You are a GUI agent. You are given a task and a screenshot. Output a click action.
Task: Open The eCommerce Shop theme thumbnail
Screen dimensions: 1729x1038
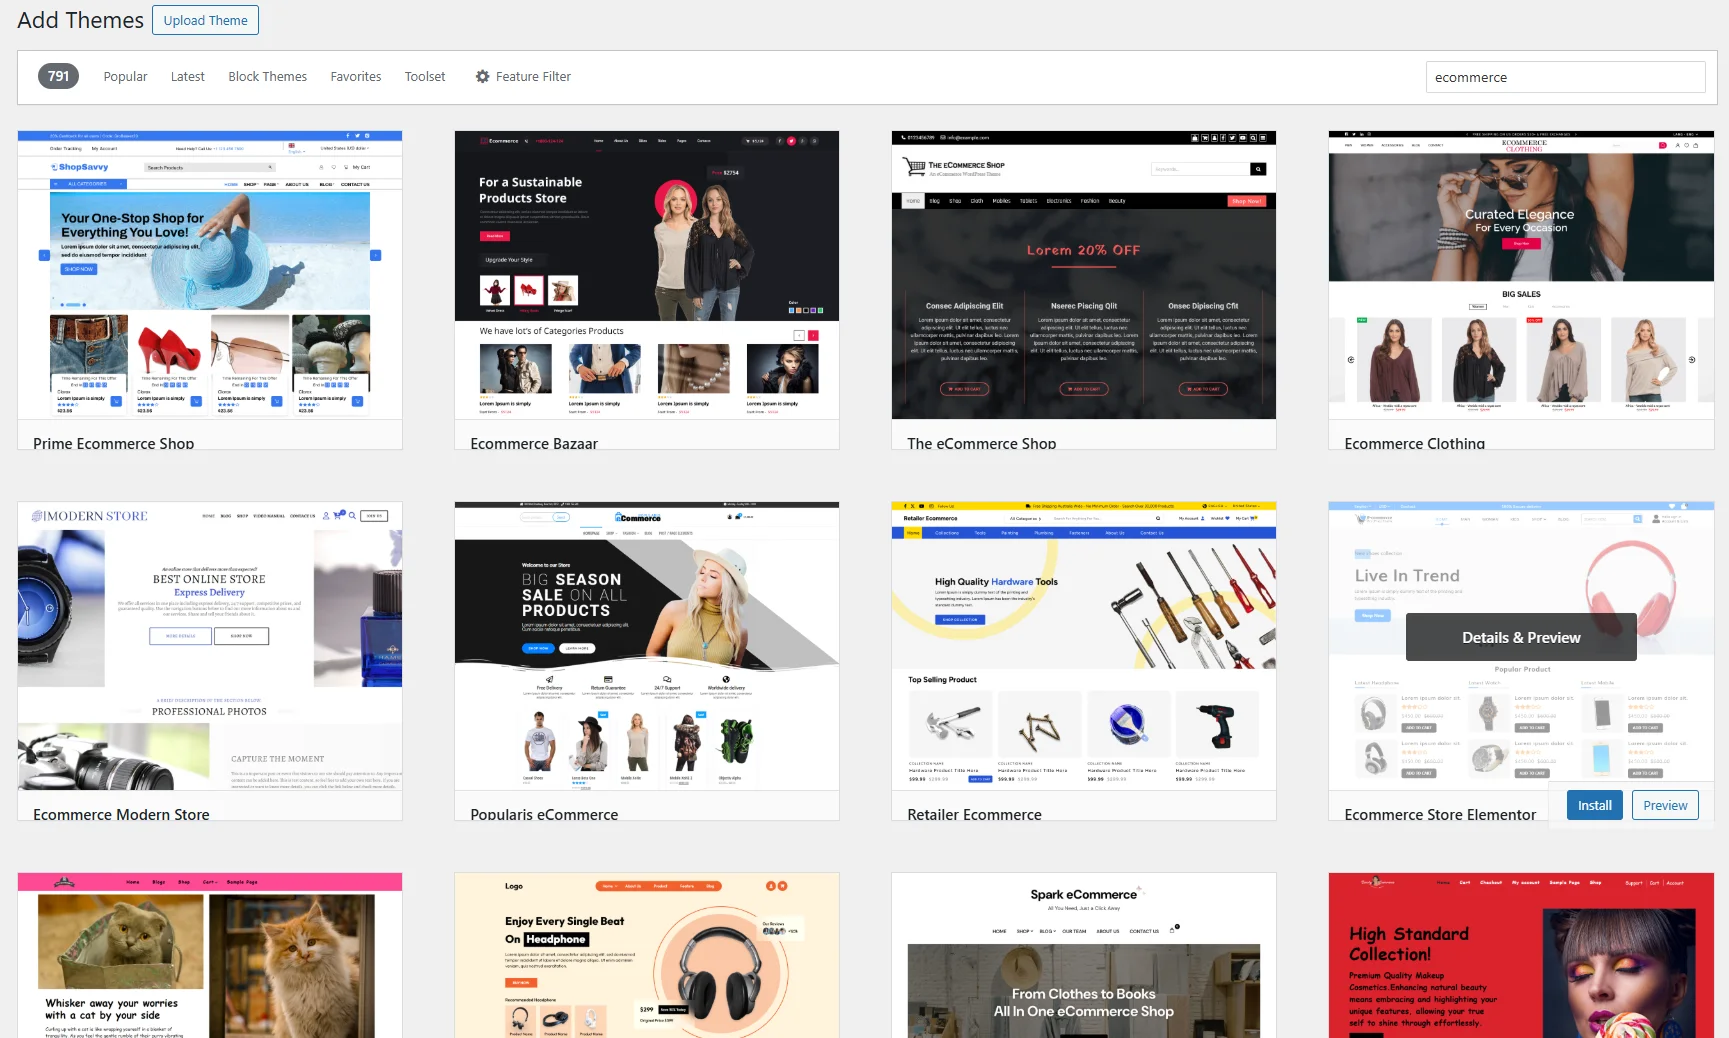(1084, 275)
